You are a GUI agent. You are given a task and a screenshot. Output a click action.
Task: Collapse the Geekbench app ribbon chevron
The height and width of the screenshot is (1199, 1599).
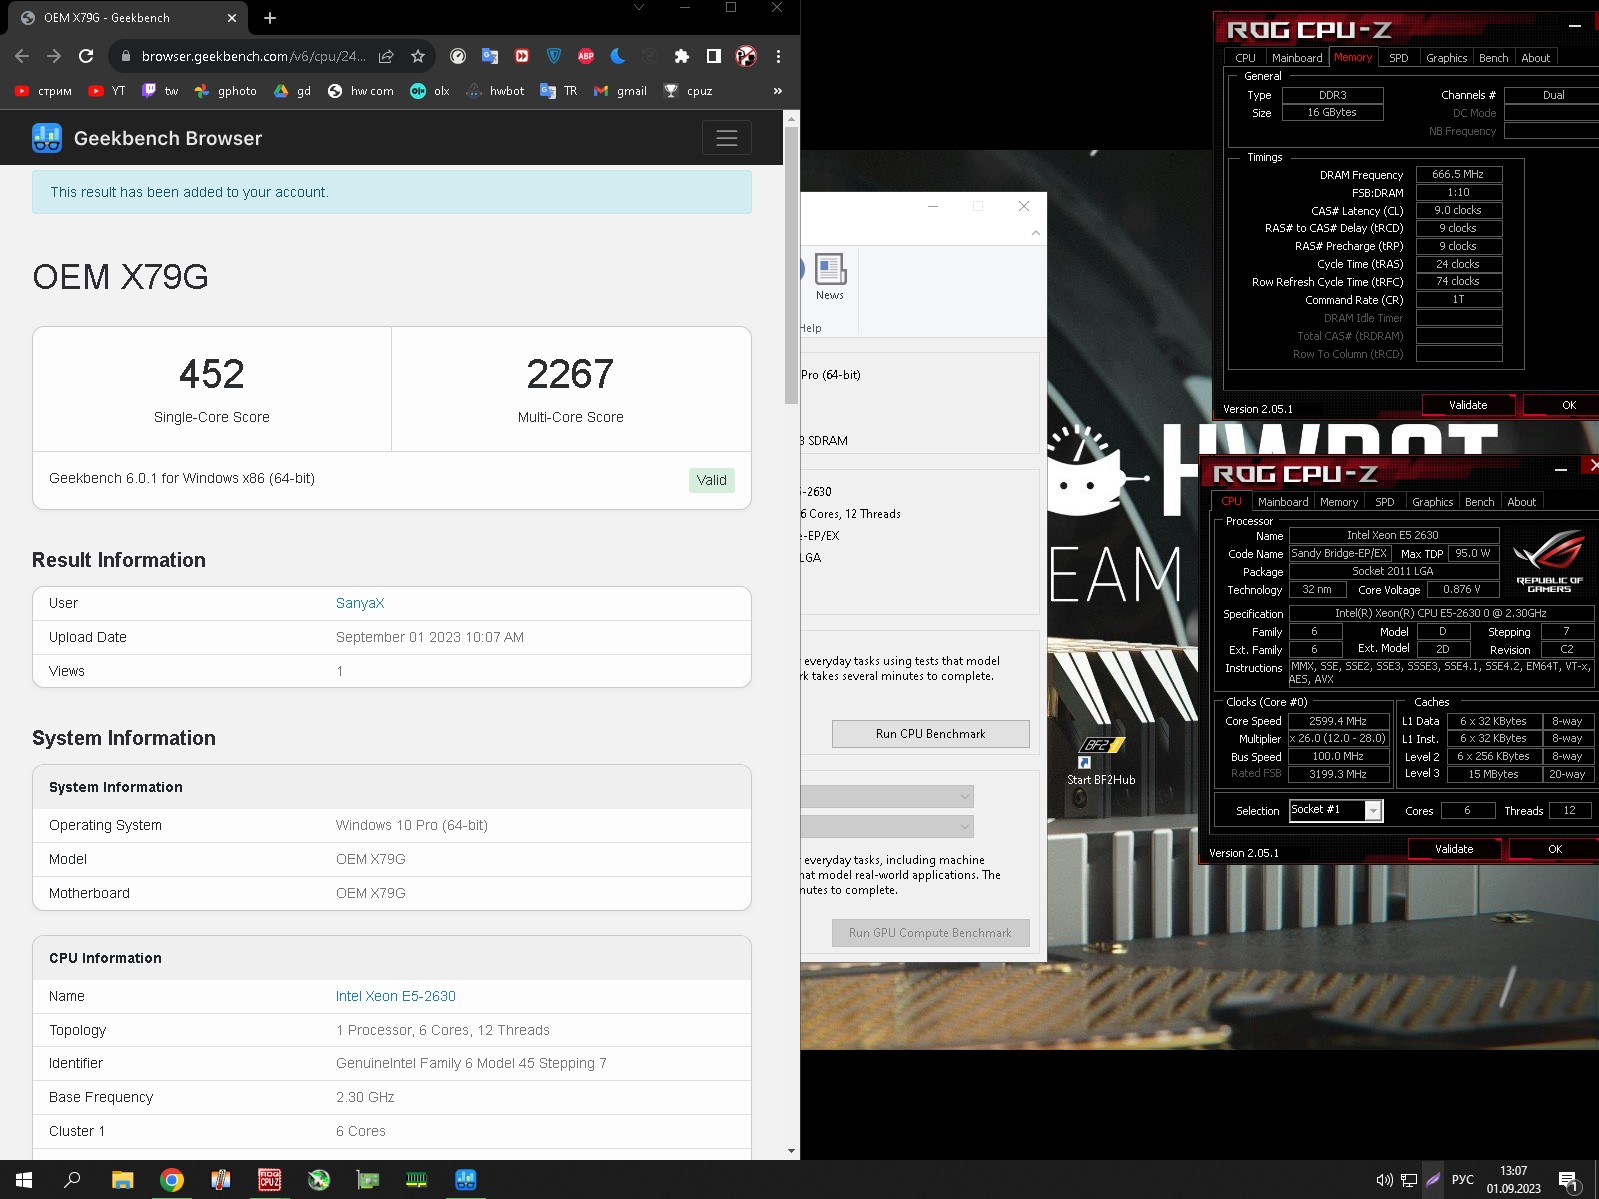point(1036,233)
